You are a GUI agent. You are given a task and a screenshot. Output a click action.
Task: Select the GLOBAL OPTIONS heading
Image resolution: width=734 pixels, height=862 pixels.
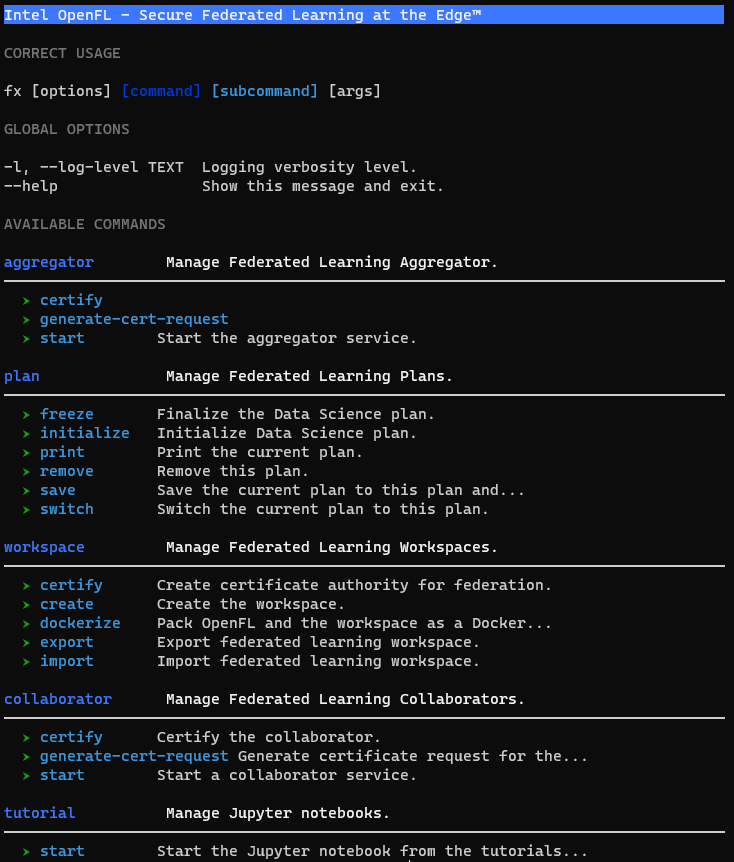click(67, 129)
